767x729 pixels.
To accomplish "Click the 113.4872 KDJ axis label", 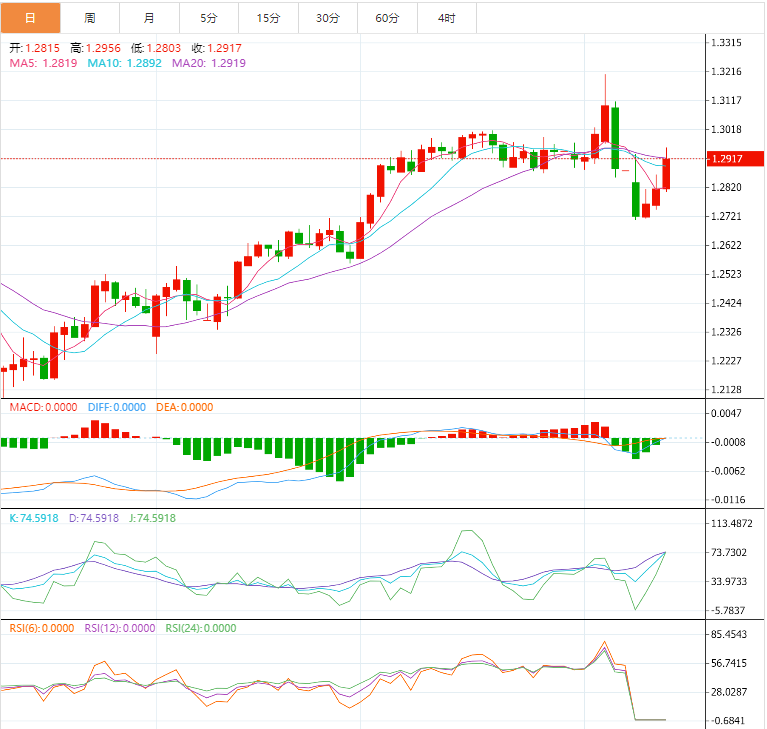I will [732, 524].
